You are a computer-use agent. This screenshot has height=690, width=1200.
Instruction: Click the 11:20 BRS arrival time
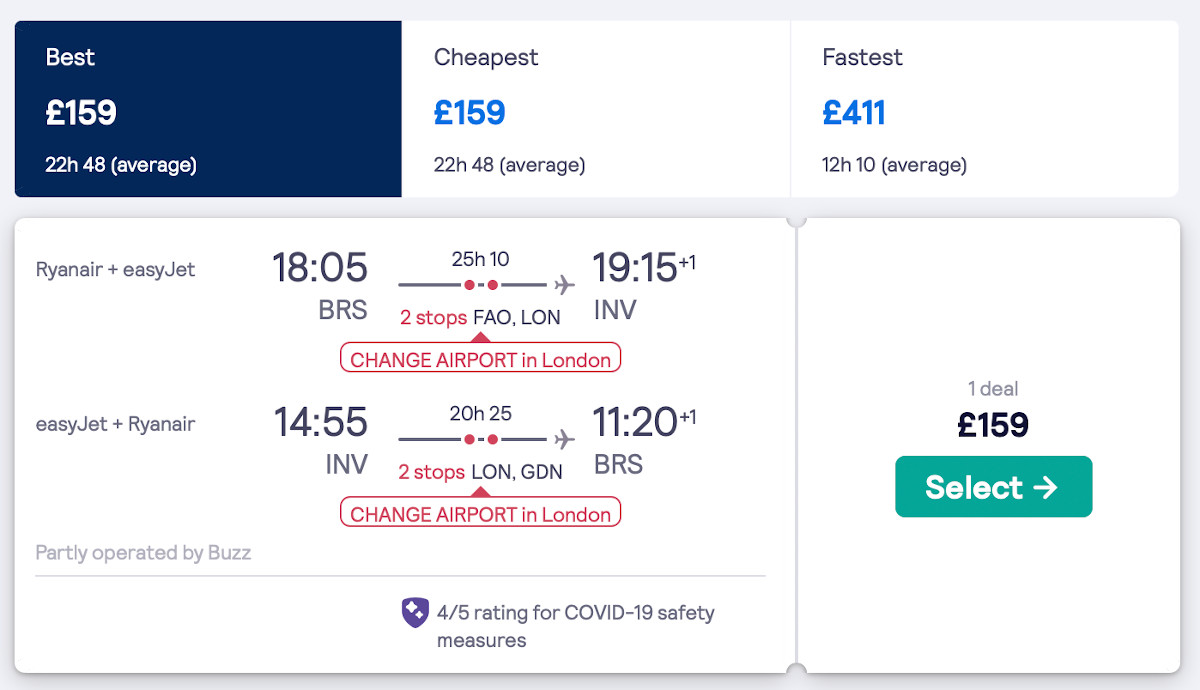coord(636,422)
